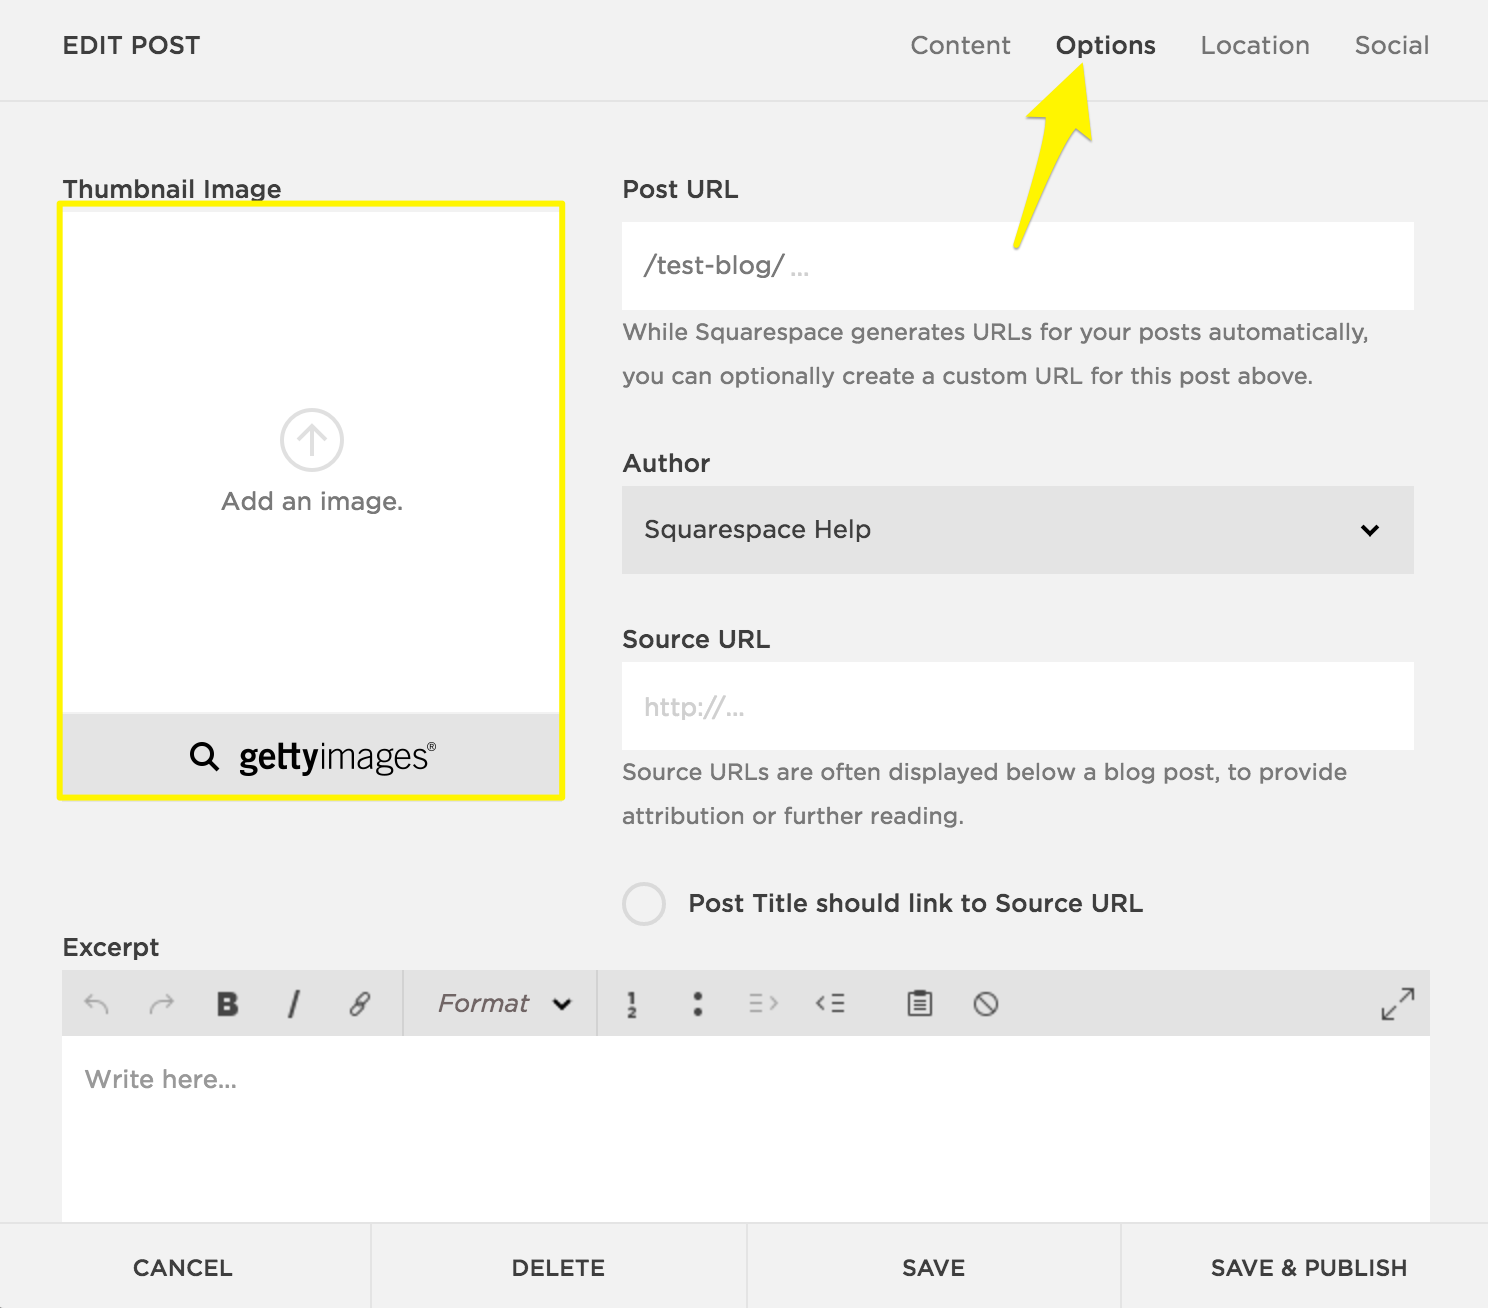Enable Post Title should link to Source URL
The image size is (1488, 1308).
click(x=644, y=903)
